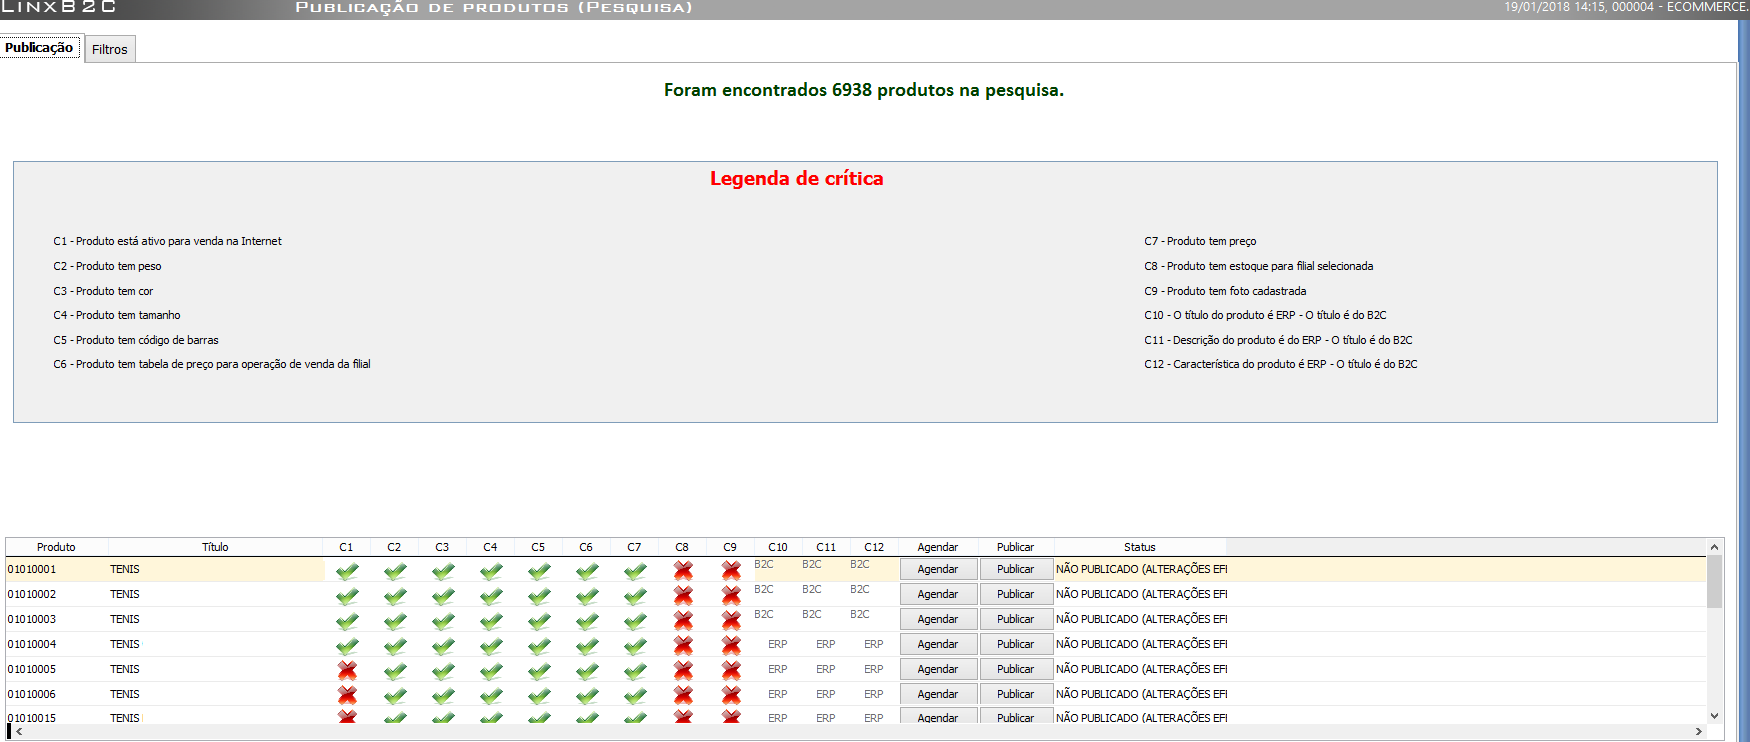Select the C1 check mark in row 01010004
The image size is (1750, 742).
tap(347, 646)
